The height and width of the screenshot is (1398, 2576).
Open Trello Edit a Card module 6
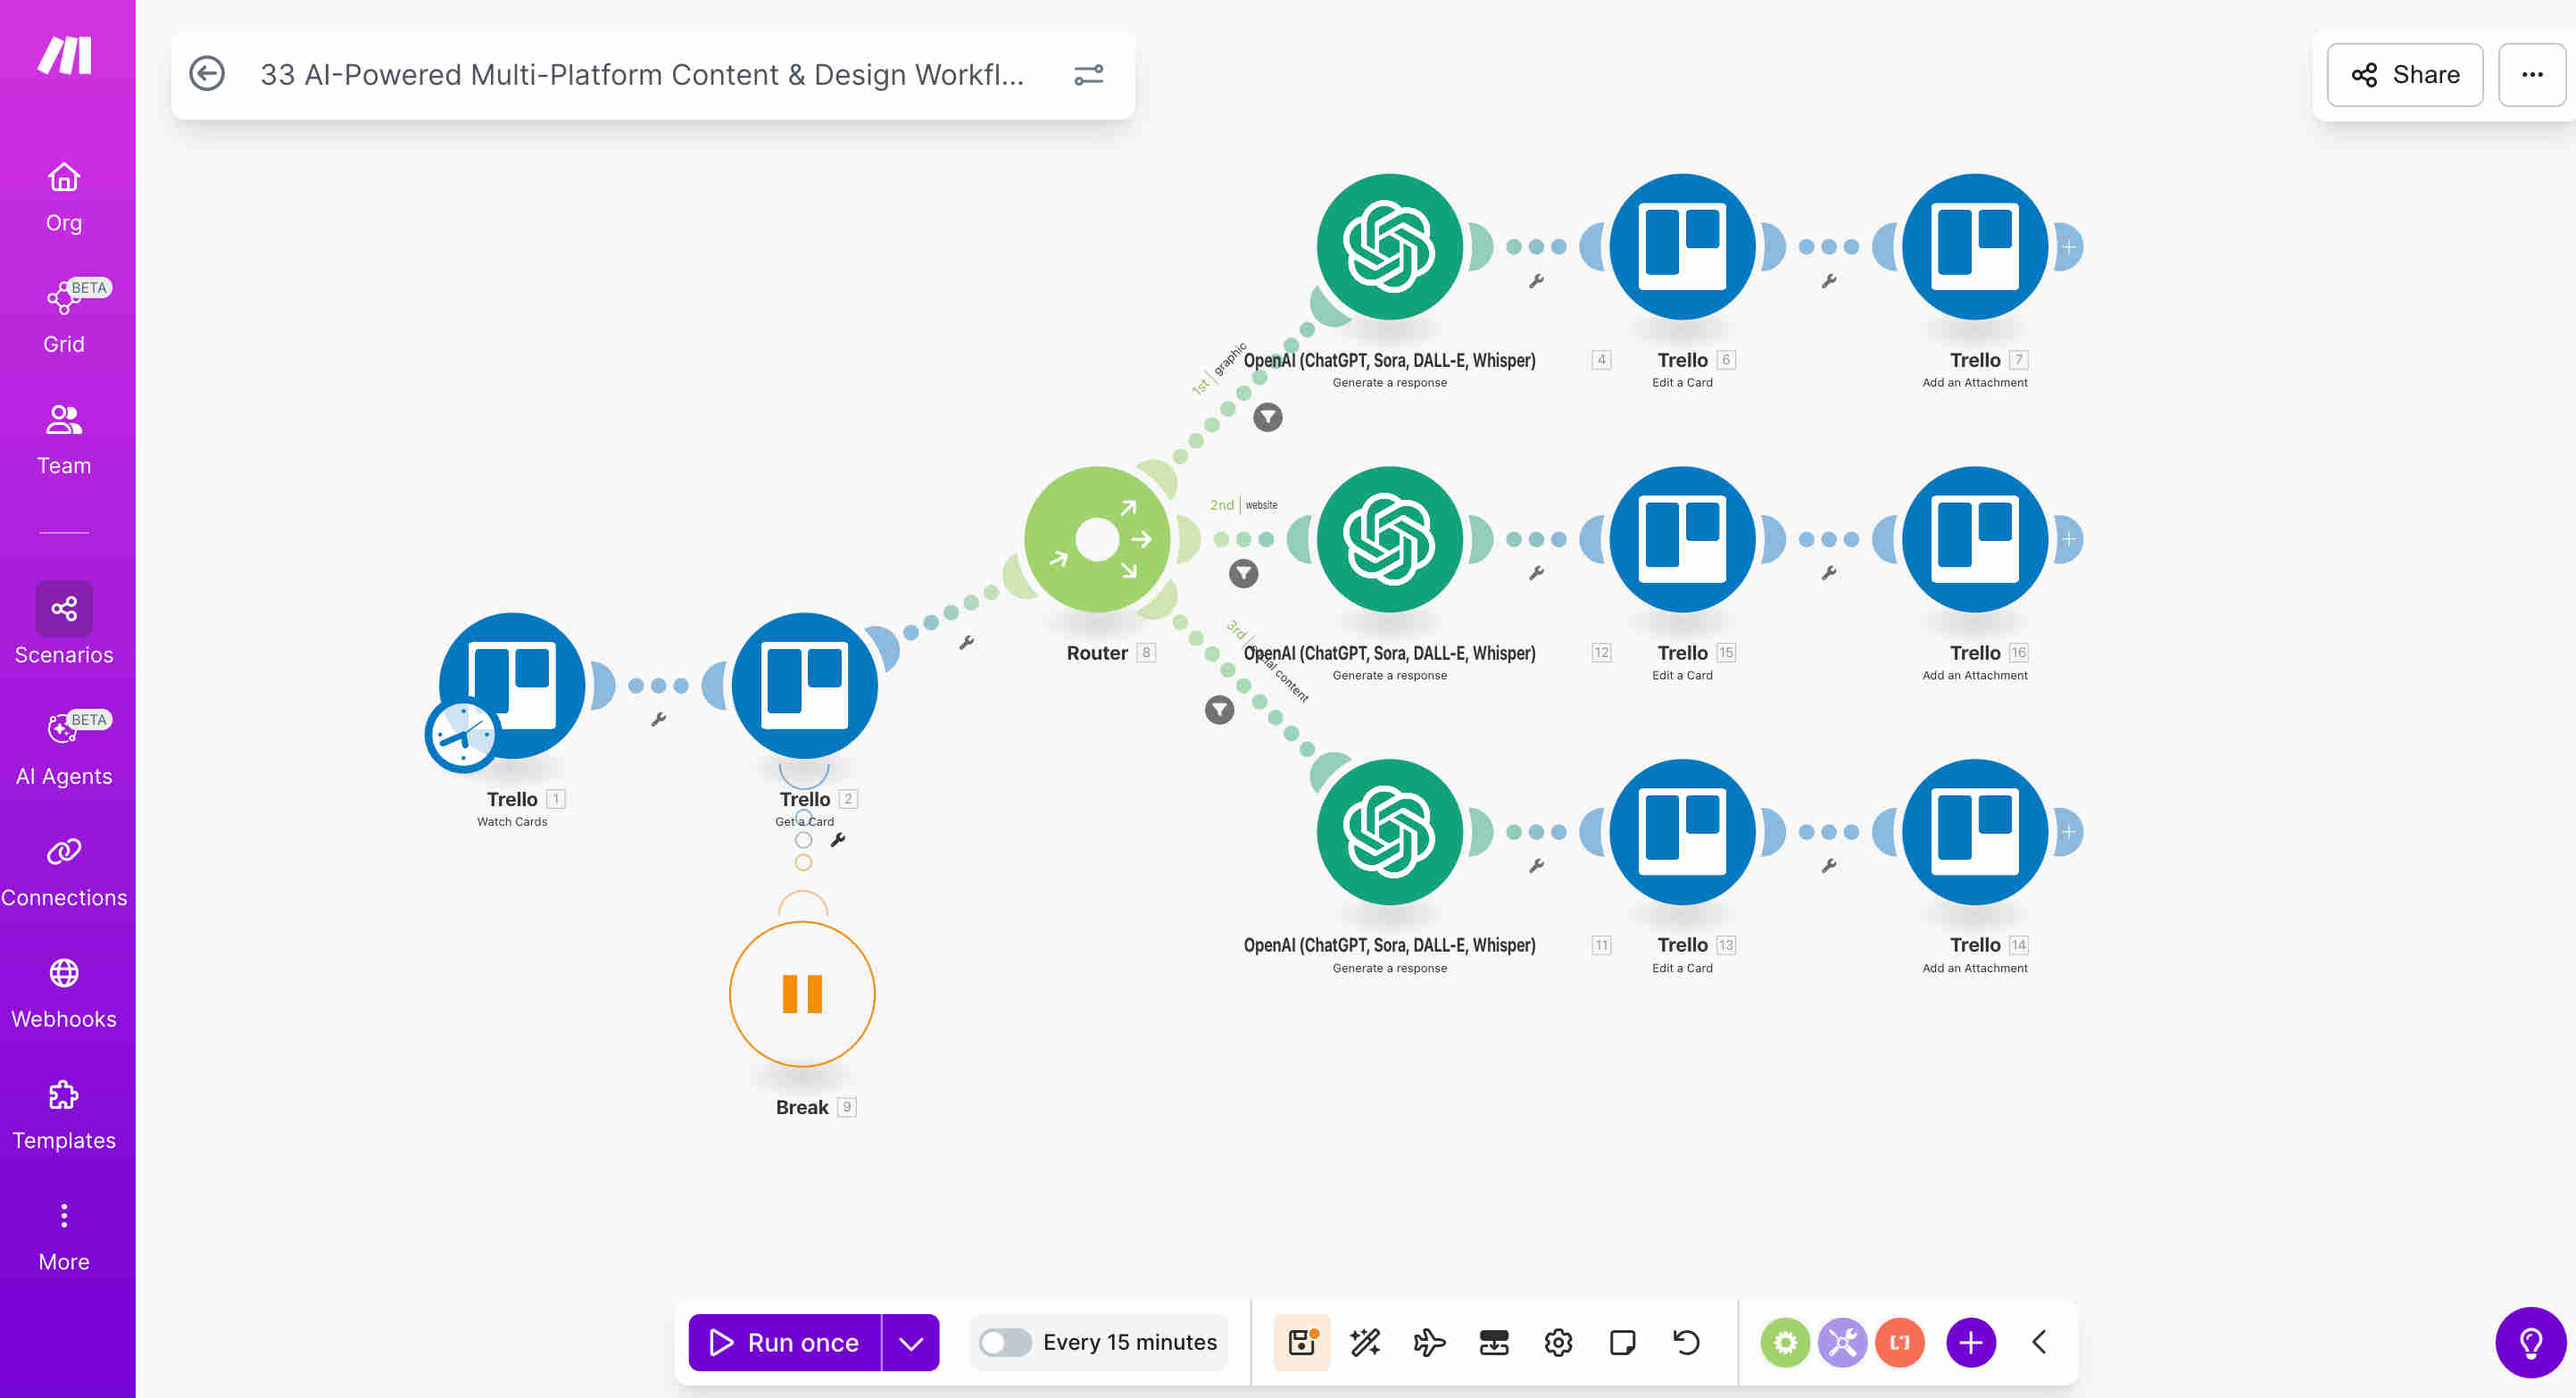[1682, 246]
